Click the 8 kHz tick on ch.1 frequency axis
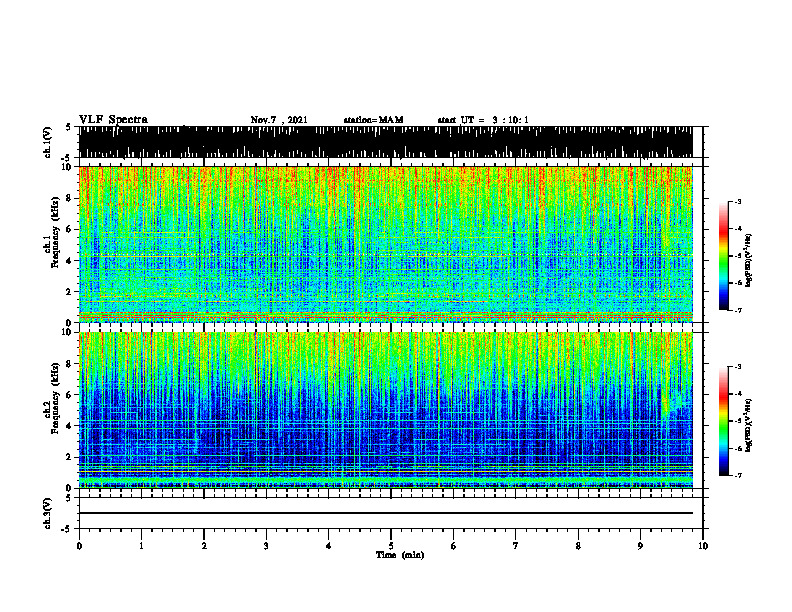This screenshot has height=612, width=792. (x=70, y=198)
